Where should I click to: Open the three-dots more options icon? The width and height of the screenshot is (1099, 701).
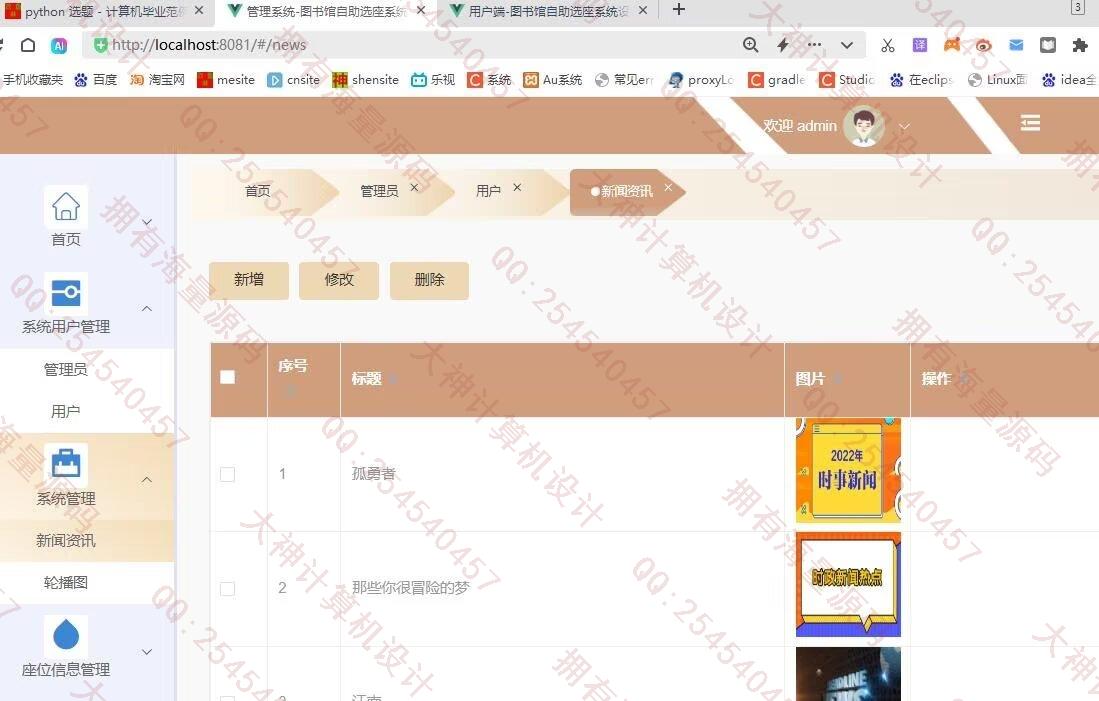[x=814, y=45]
